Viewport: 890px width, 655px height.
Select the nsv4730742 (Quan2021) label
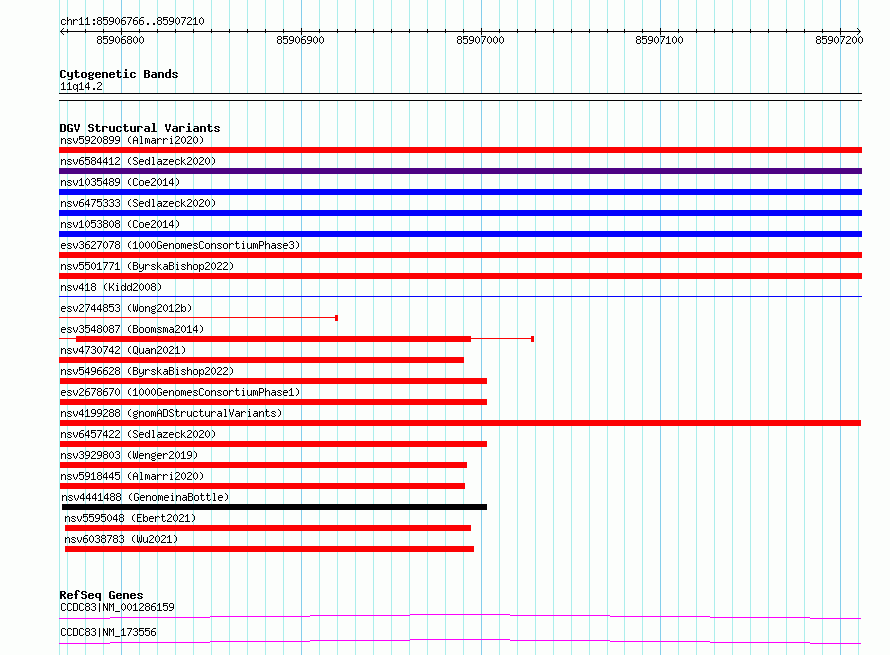(x=123, y=350)
